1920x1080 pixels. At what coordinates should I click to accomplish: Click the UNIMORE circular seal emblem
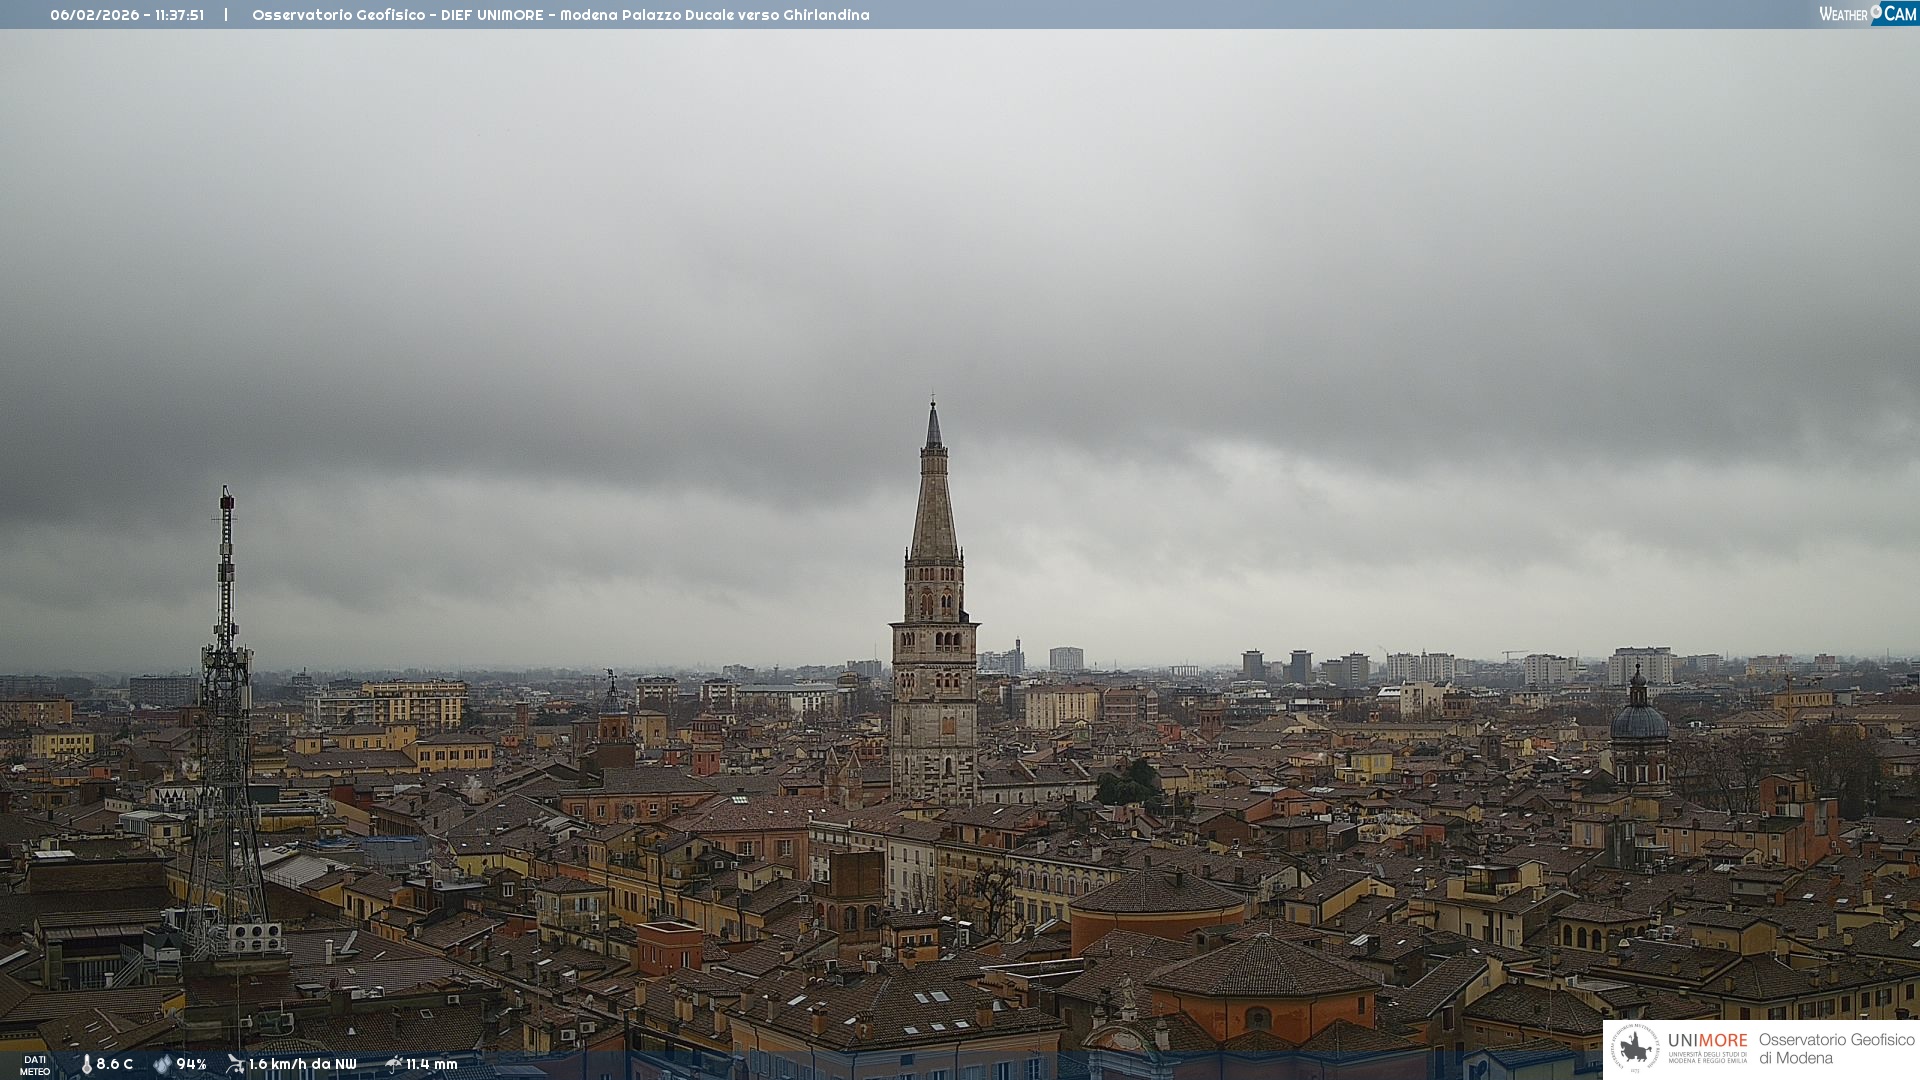coord(1635,1048)
